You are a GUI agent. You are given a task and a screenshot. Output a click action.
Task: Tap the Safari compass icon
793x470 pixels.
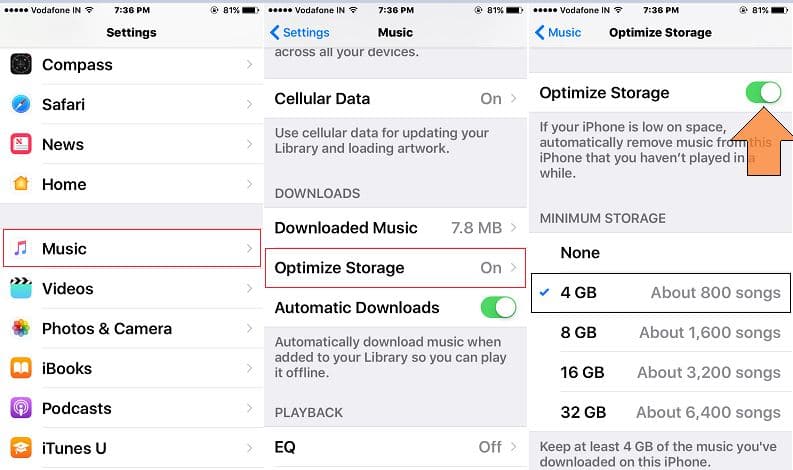tap(21, 104)
